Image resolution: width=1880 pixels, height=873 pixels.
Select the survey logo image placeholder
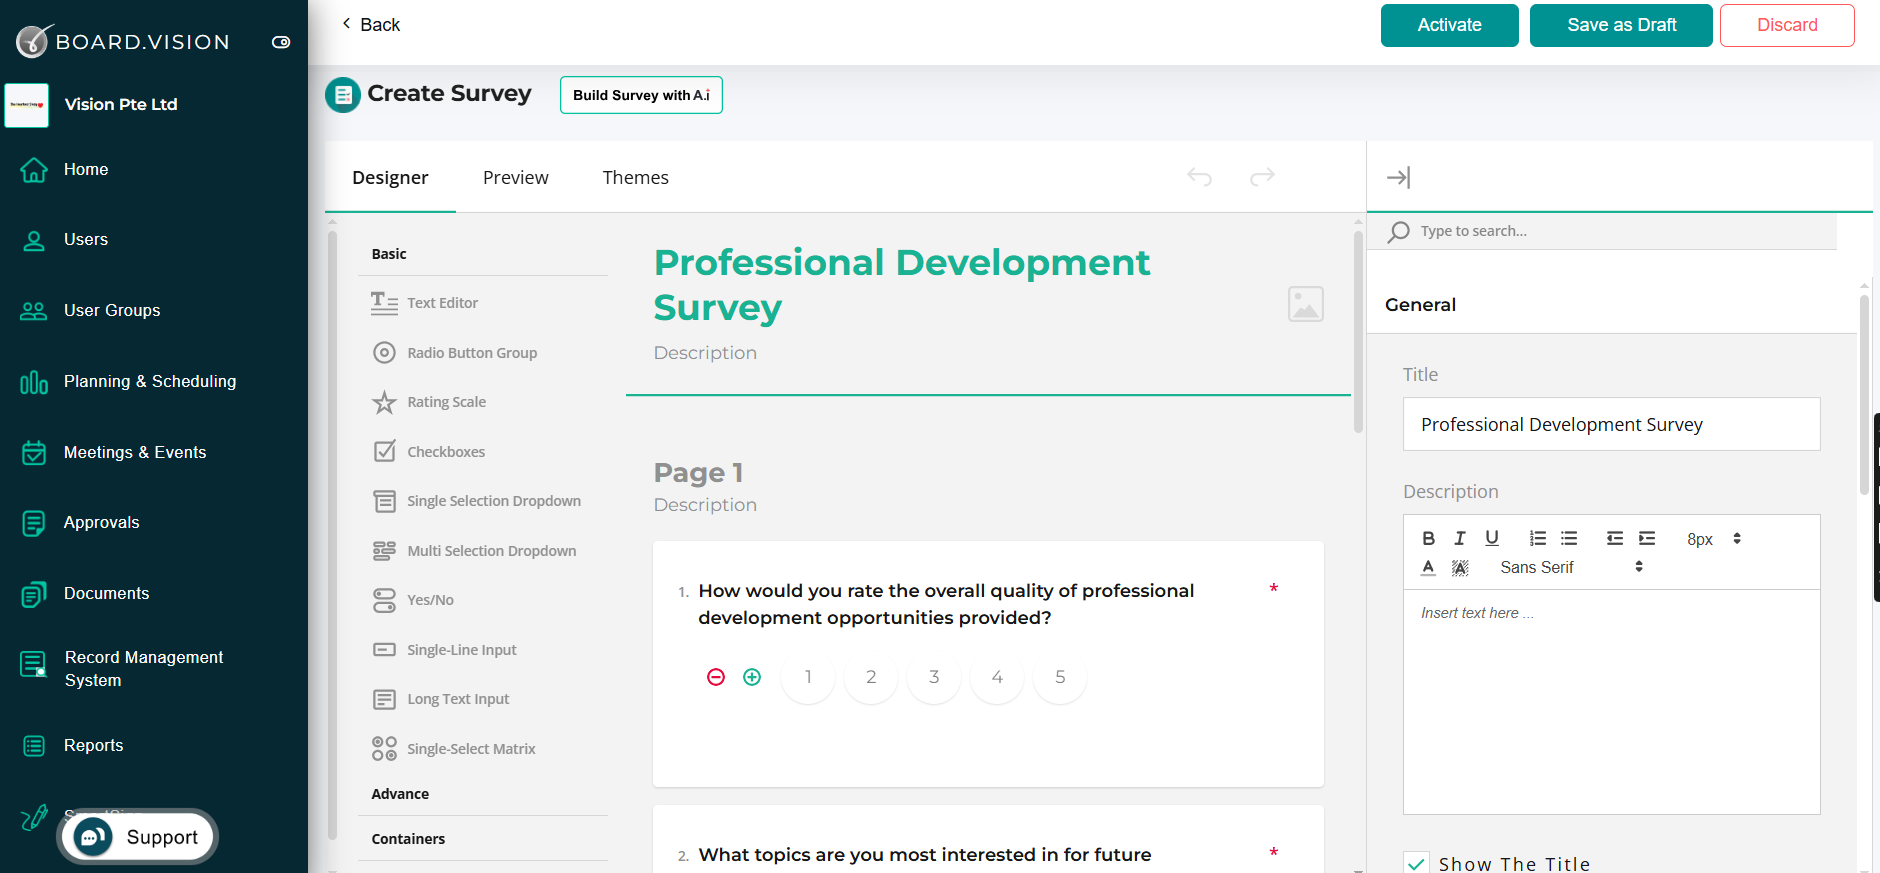1306,304
